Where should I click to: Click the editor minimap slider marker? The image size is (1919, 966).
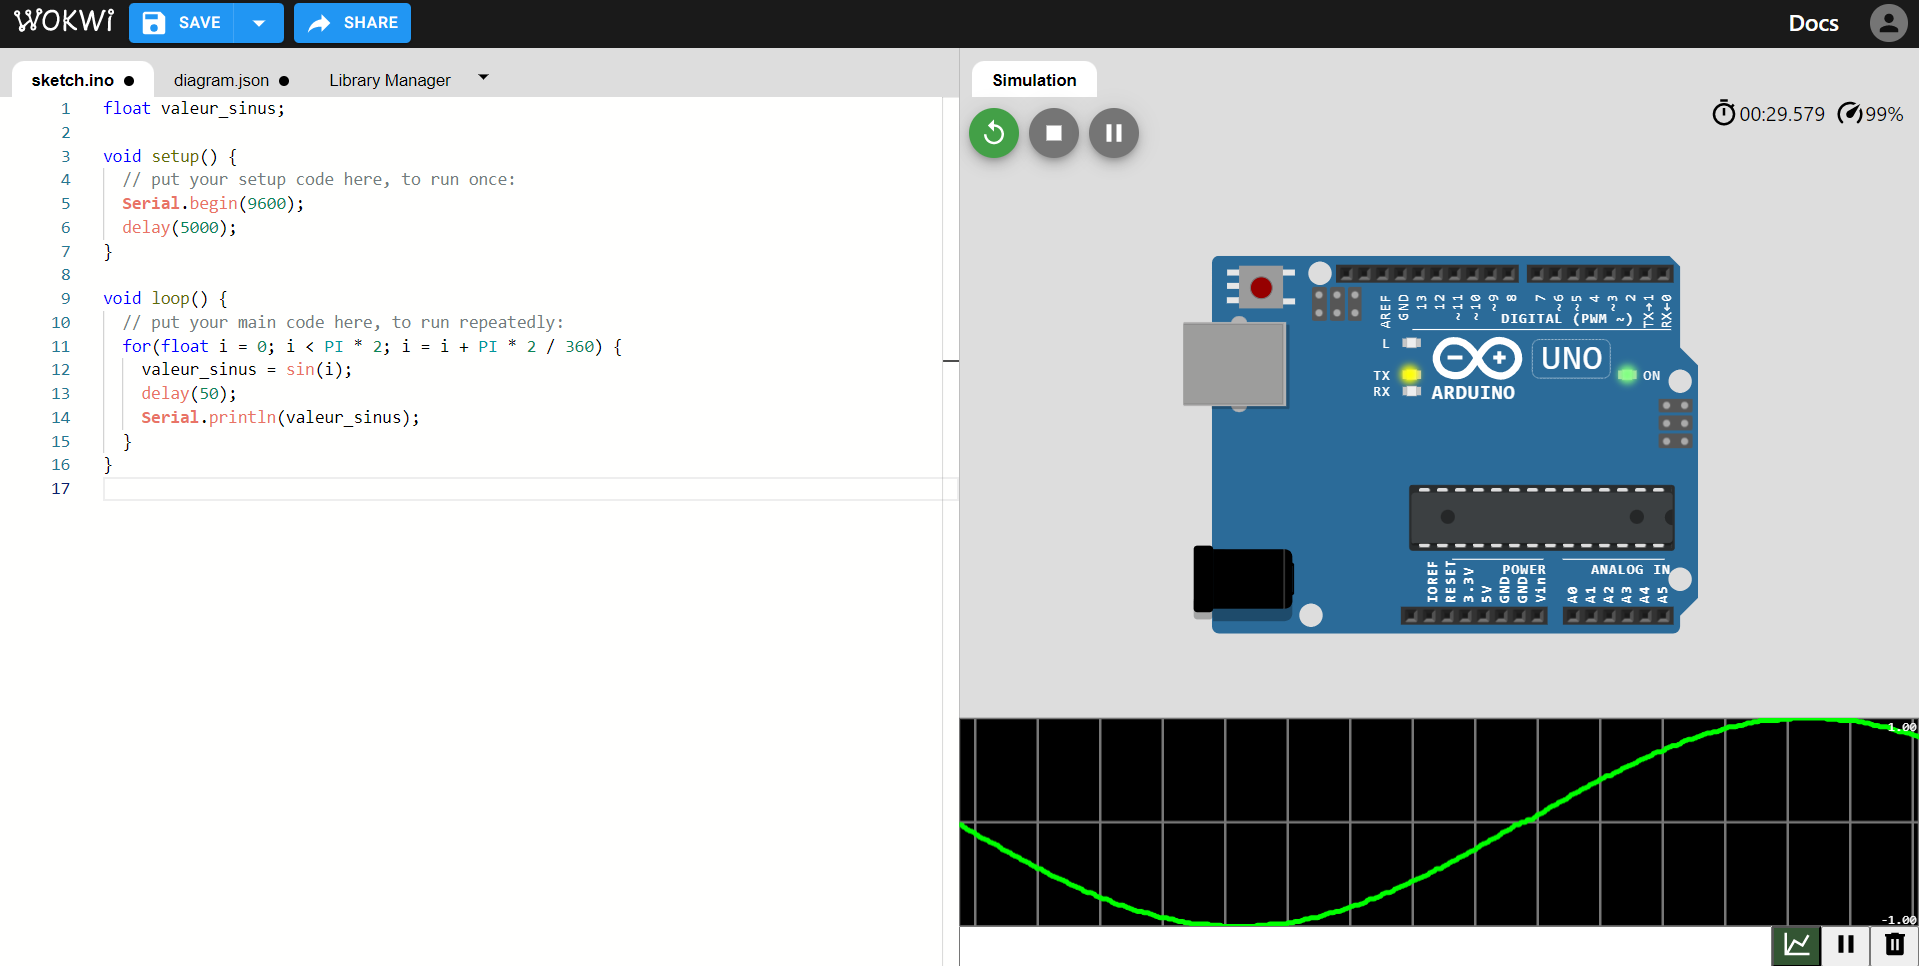tap(951, 360)
